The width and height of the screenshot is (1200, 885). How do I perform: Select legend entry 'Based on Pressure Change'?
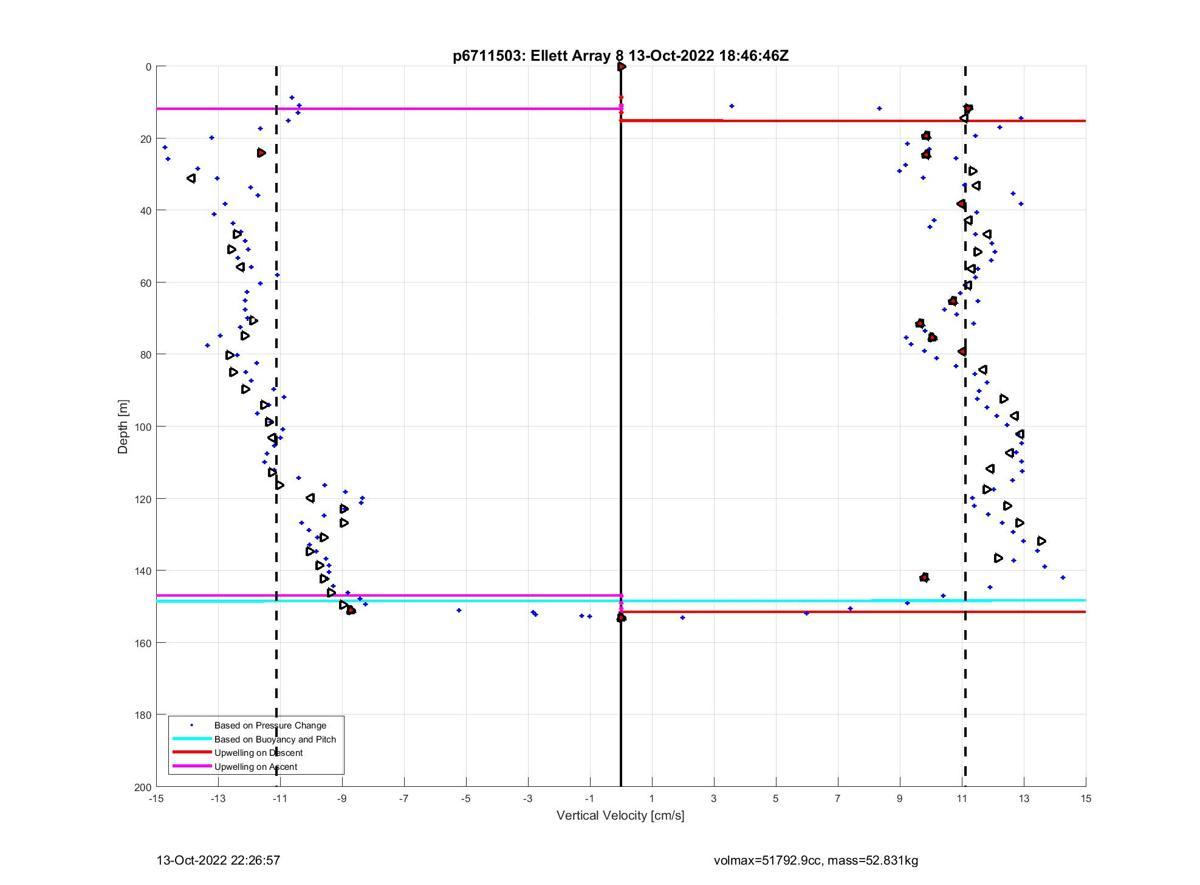[270, 725]
